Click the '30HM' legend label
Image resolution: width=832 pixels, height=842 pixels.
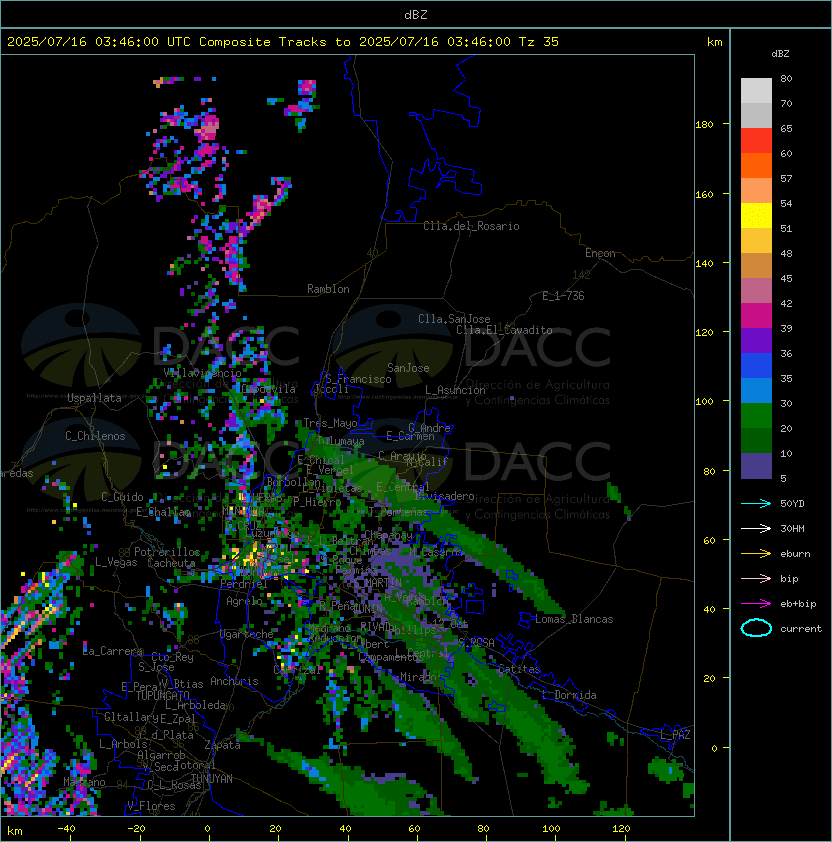[x=792, y=528]
